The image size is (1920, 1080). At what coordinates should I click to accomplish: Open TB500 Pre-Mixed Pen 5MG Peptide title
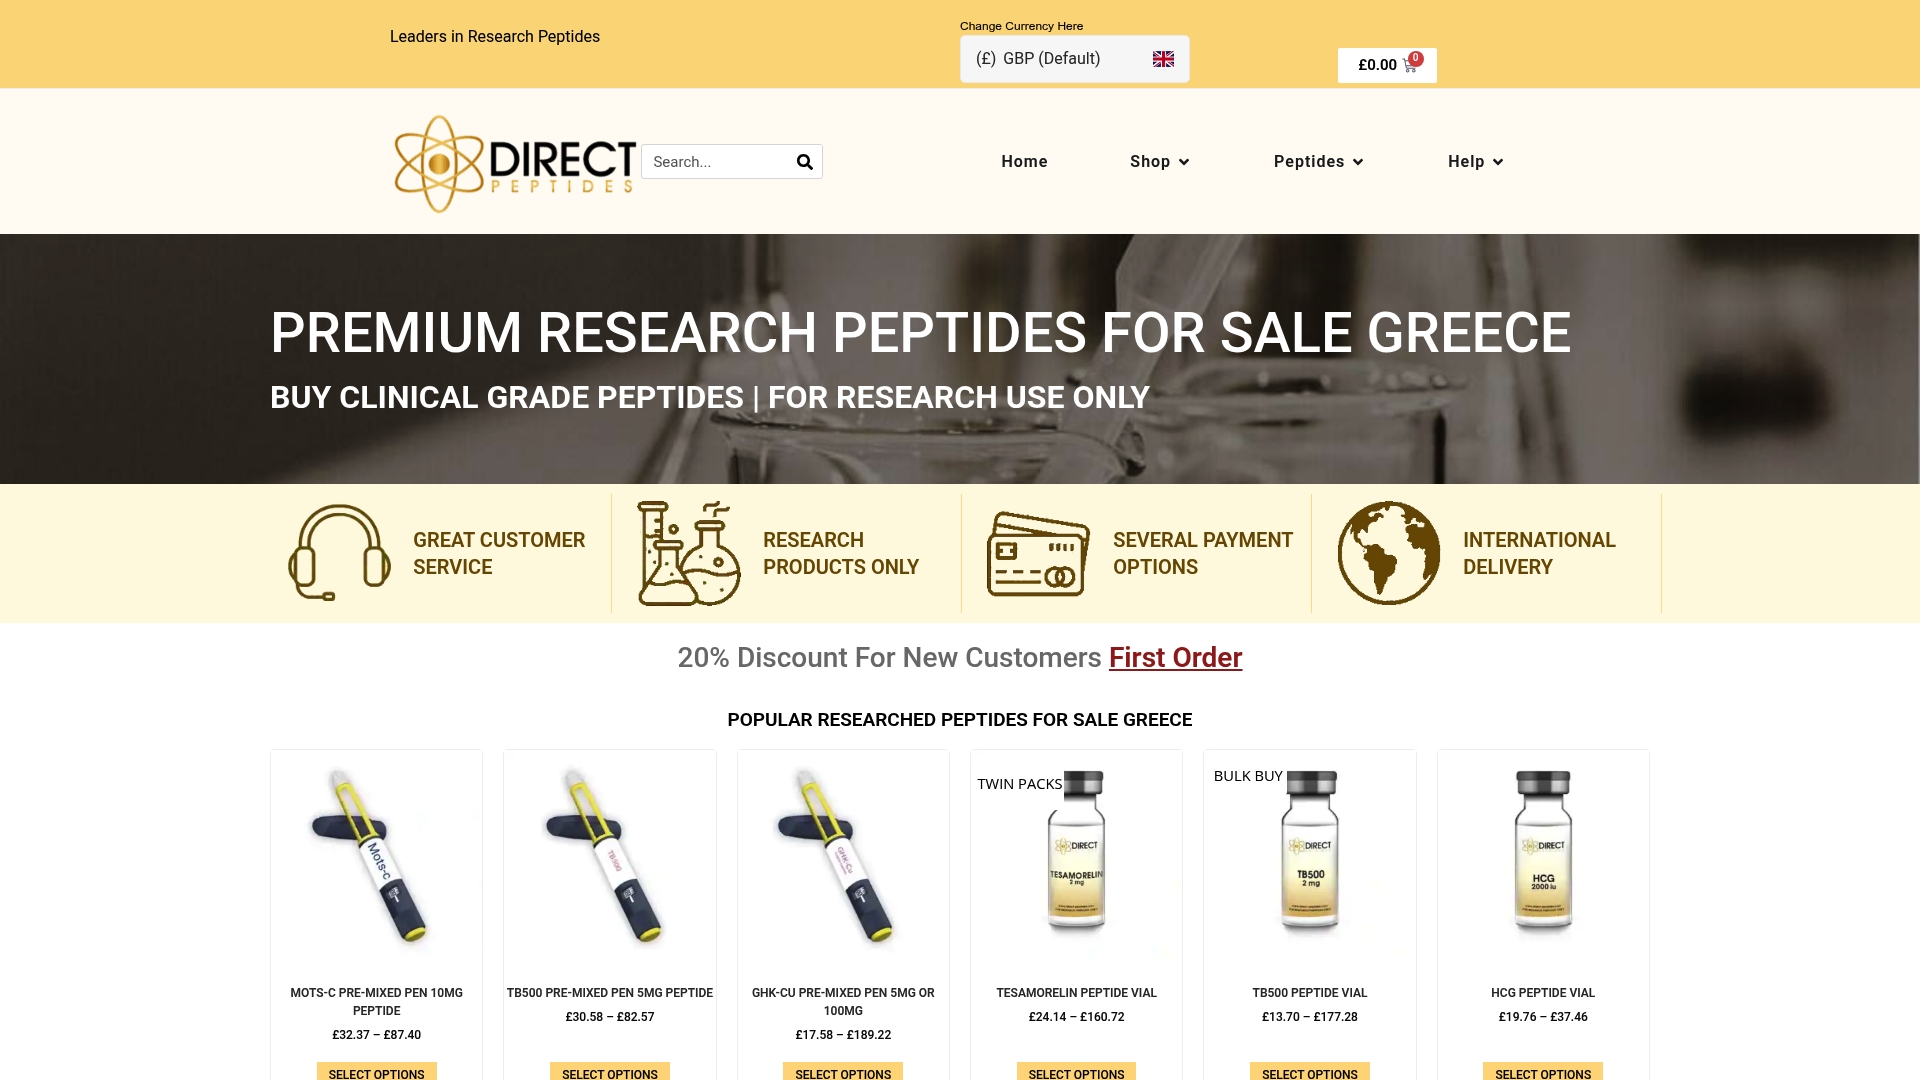point(610,993)
